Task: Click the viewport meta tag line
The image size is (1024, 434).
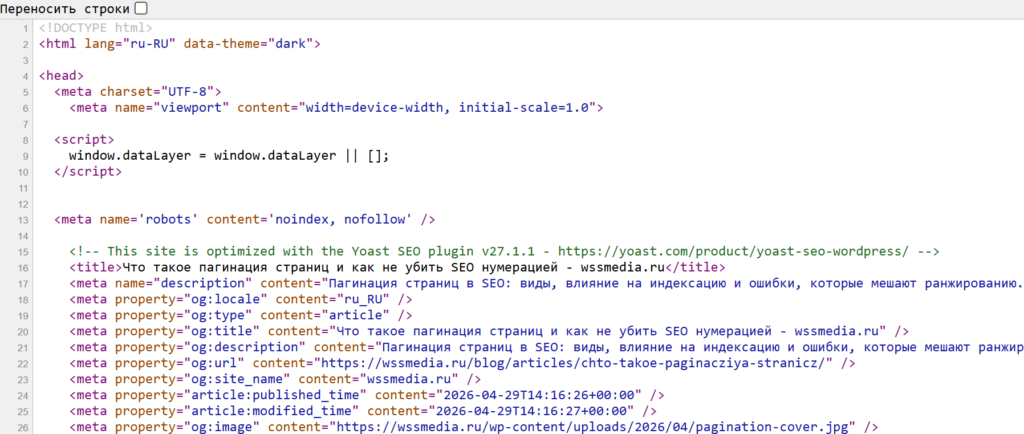Action: click(336, 108)
